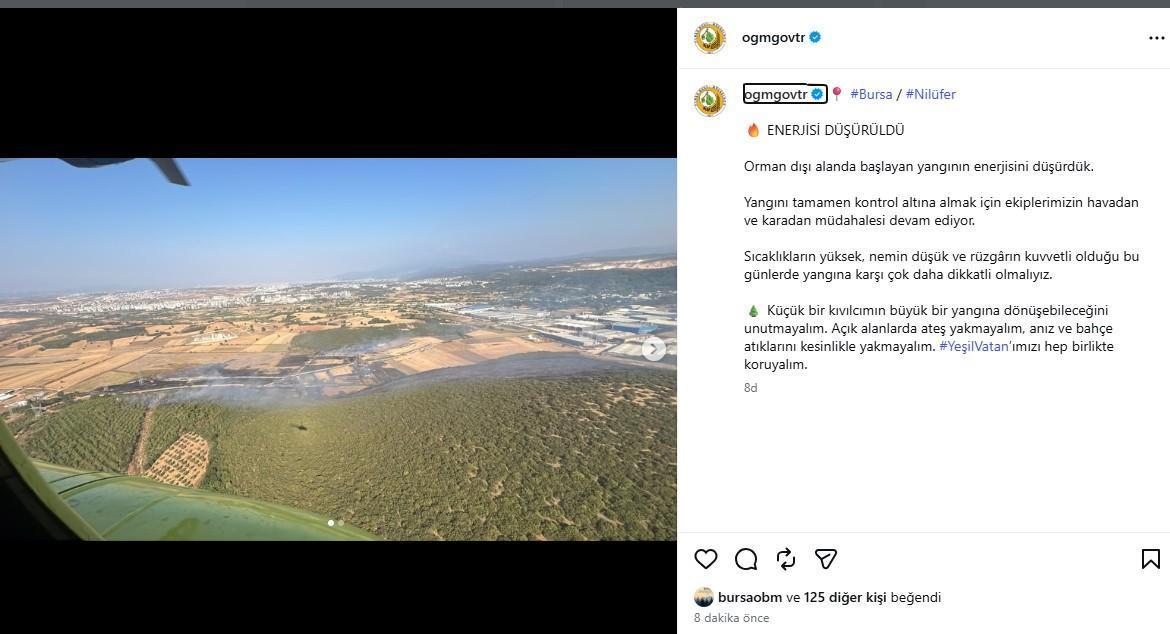Click ogmgovtr avatar beside the caption
The image size is (1170, 634).
pos(710,101)
